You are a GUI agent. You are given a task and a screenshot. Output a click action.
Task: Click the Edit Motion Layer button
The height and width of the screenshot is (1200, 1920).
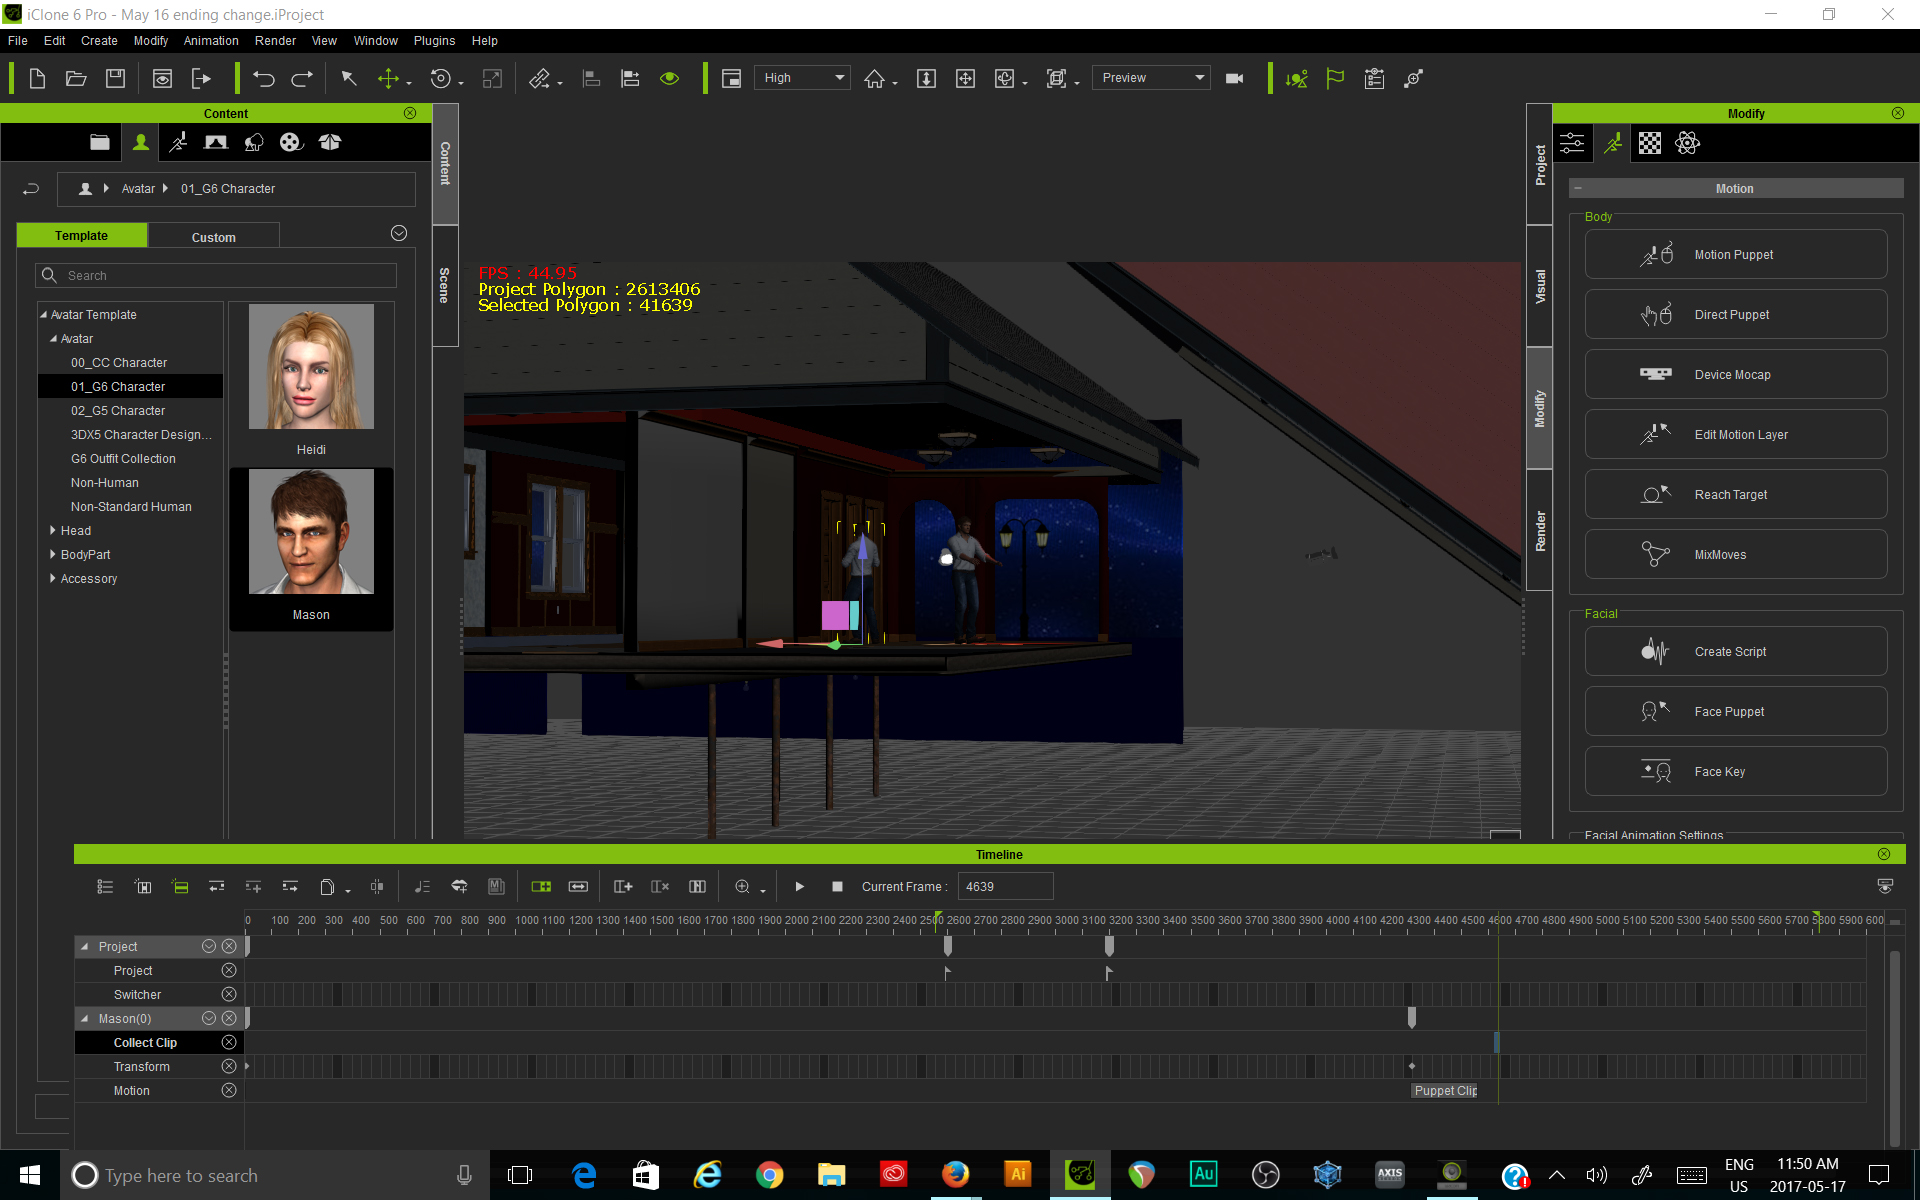point(1736,434)
